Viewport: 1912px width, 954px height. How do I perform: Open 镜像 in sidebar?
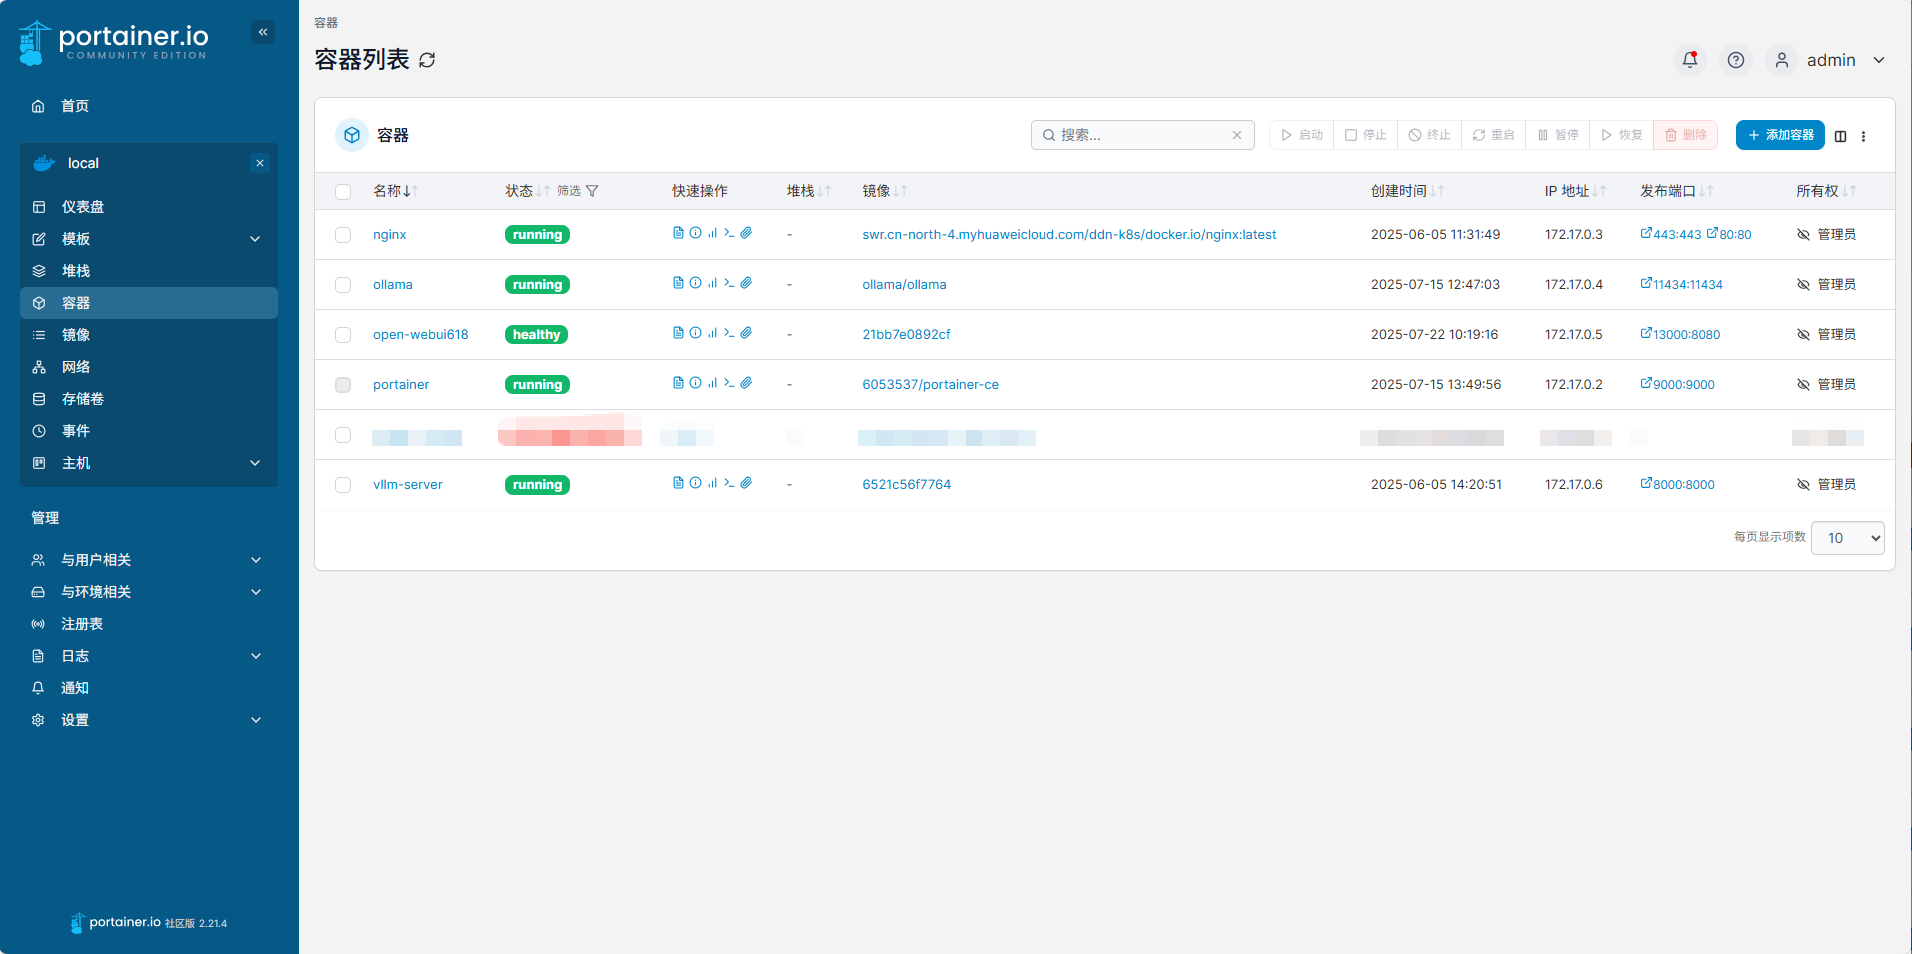tap(149, 335)
